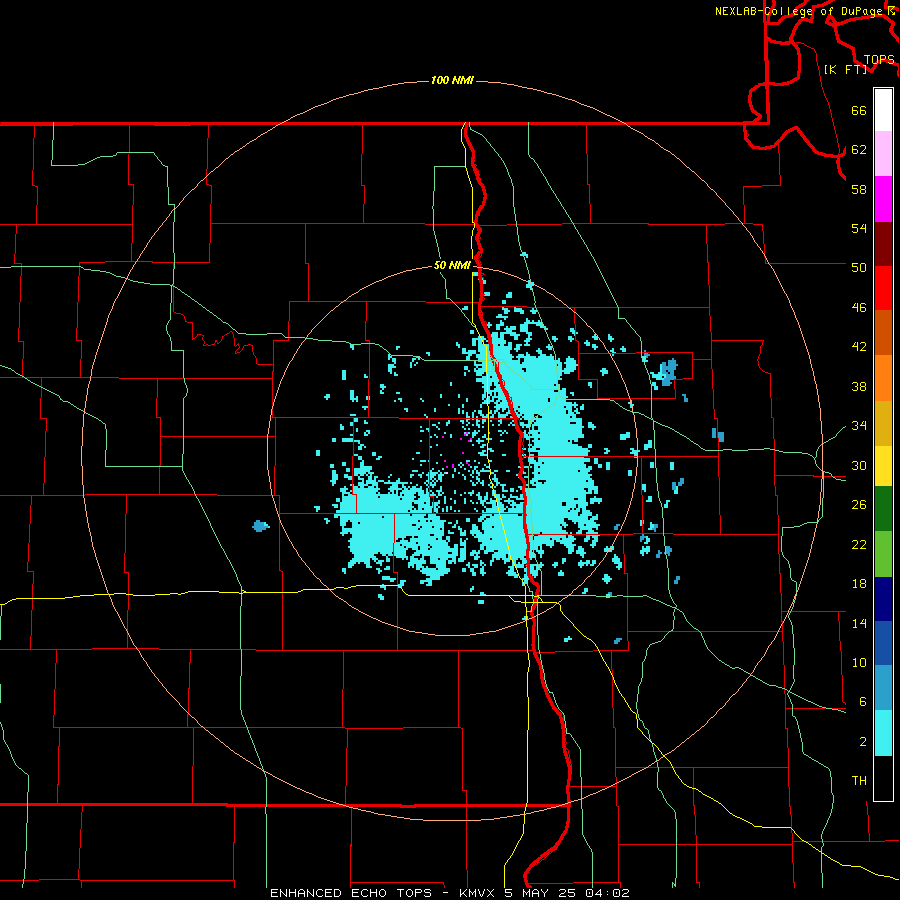Click the ENHANCED ECHO TOPS caption
Screen dimensions: 900x900
[351, 893]
